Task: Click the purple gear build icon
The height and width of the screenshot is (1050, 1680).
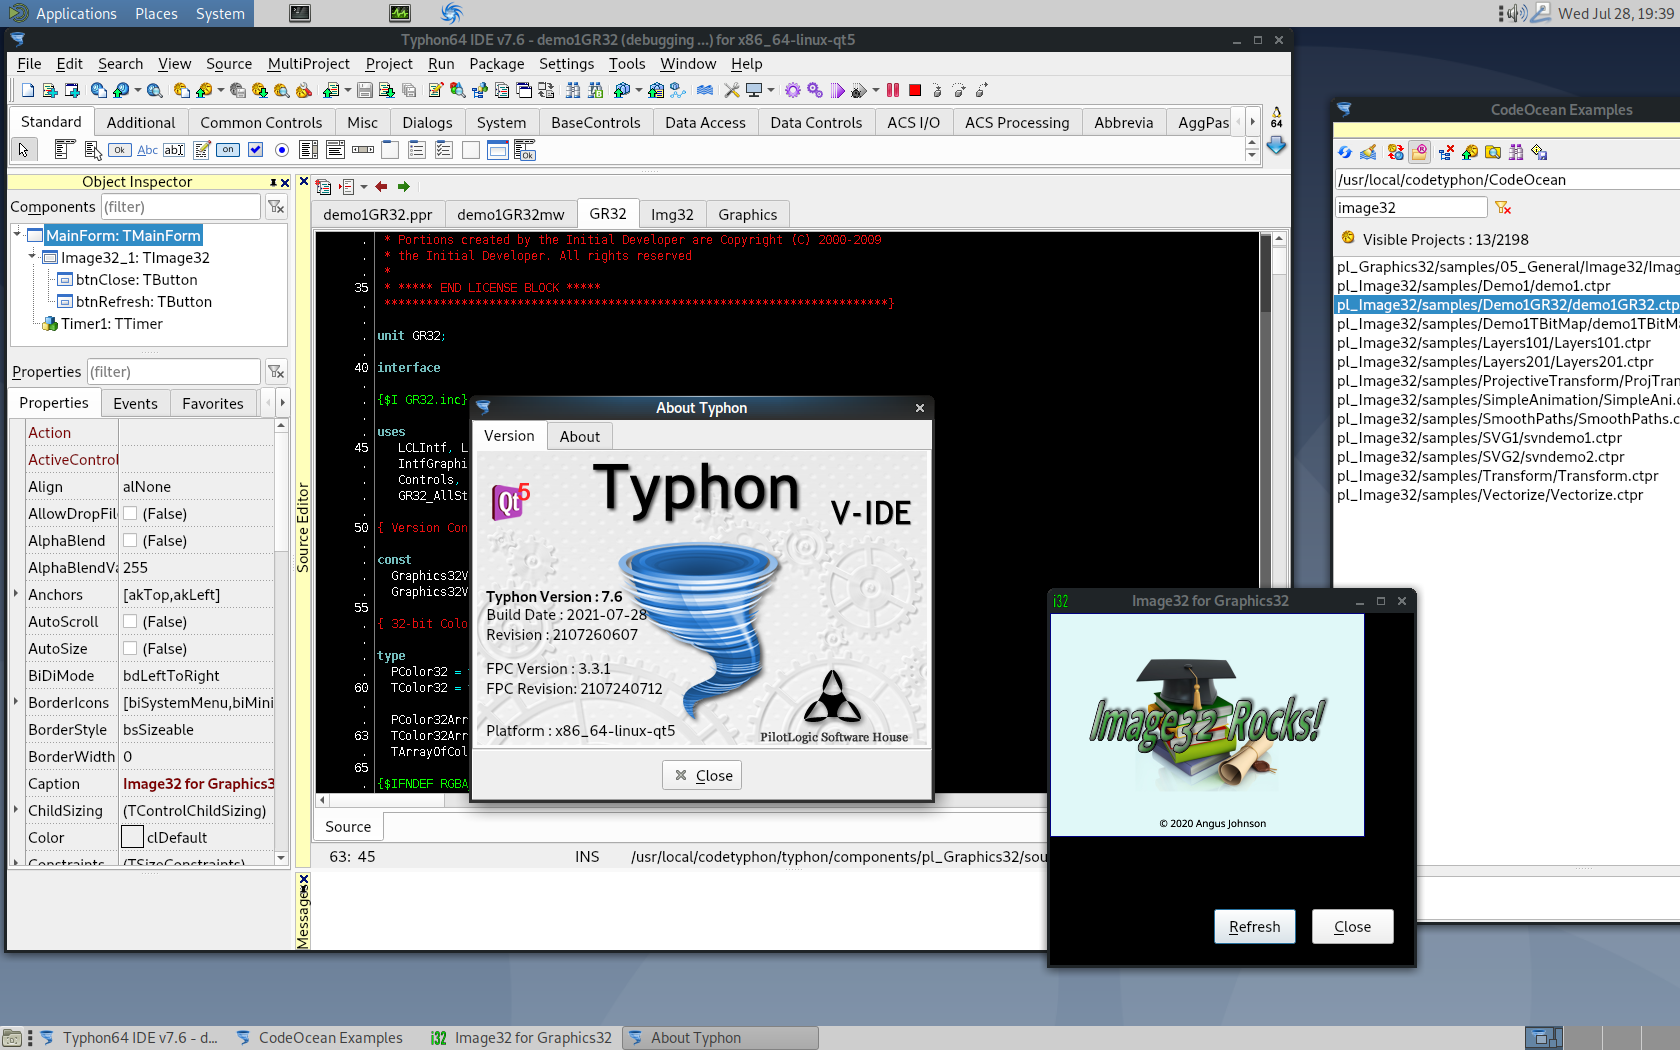Action: click(x=793, y=90)
